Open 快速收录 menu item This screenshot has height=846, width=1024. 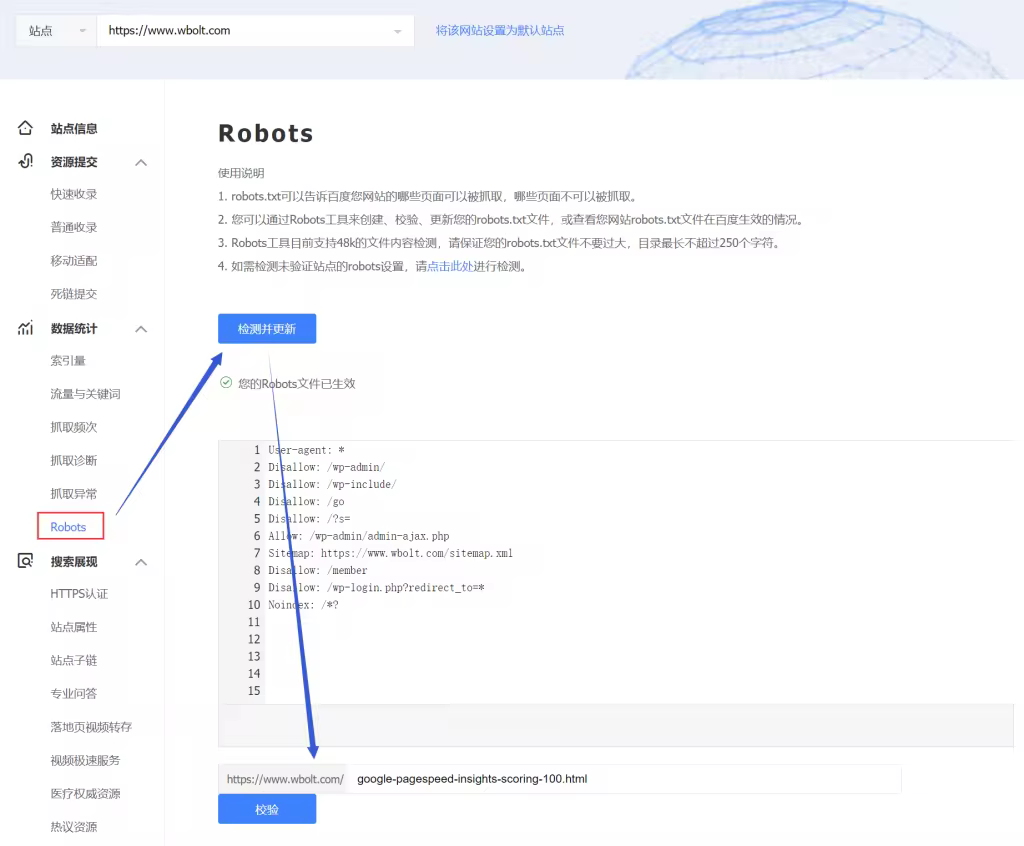[x=74, y=194]
